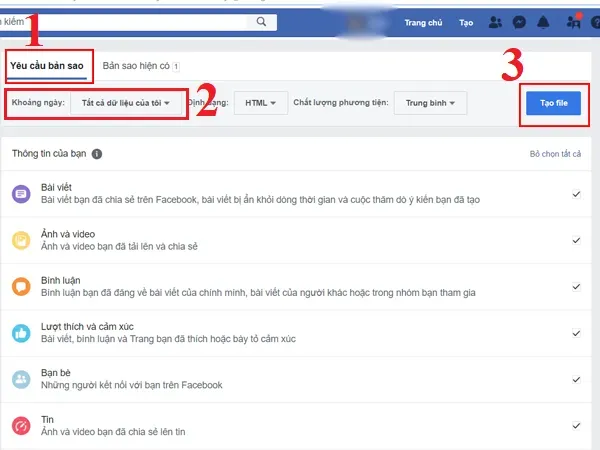This screenshot has width=600, height=450.
Task: Click the search magnifier icon
Action: [x=261, y=22]
